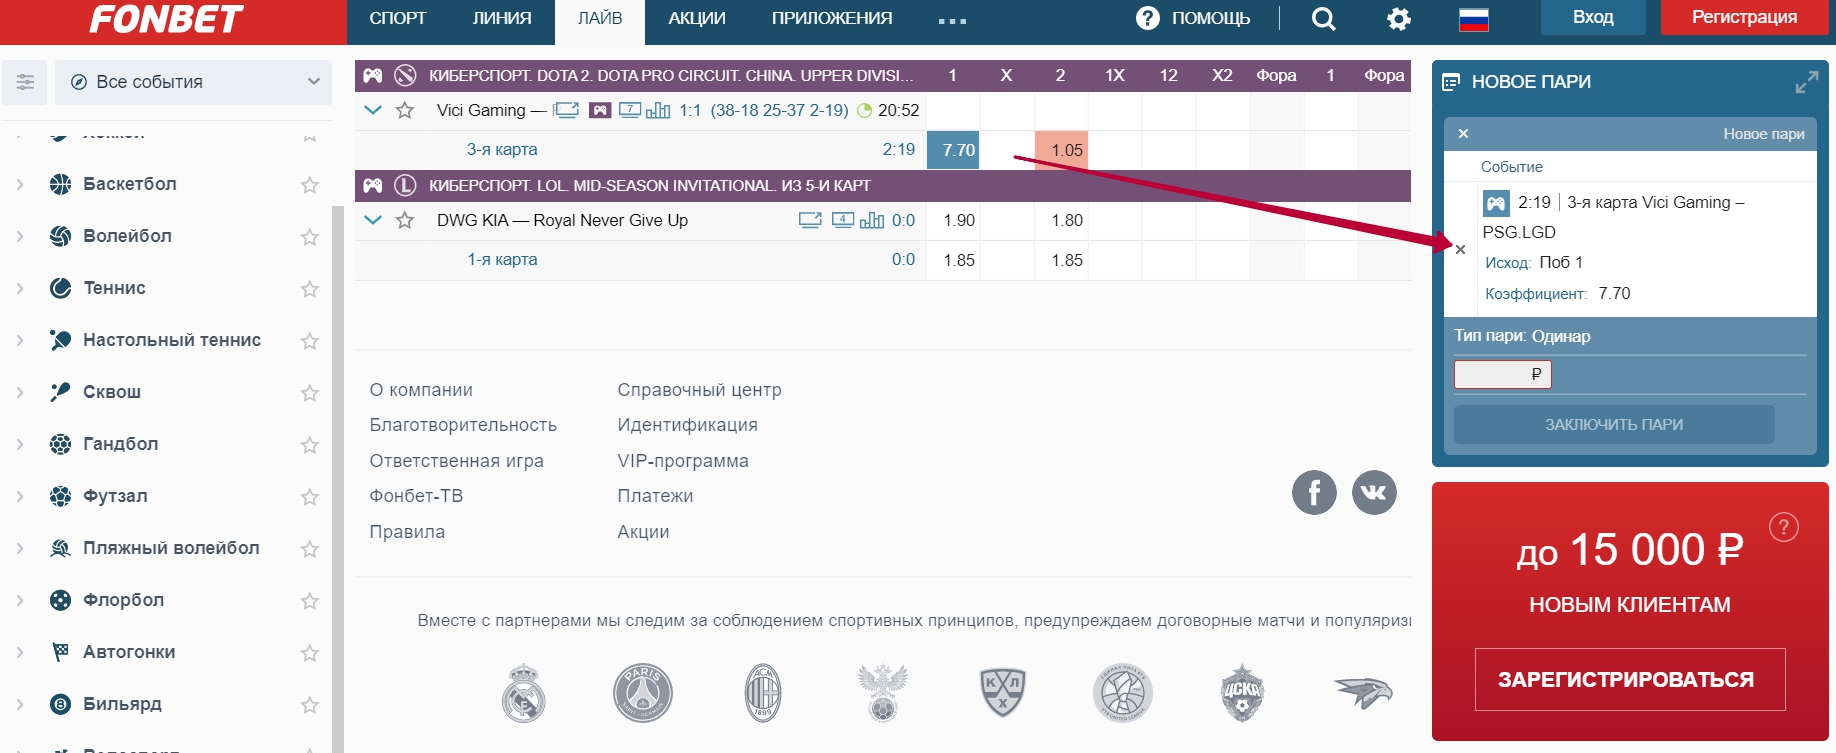This screenshot has height=753, width=1836.
Task: Click gamepad icon in Dota 2 header
Action: coord(372,75)
